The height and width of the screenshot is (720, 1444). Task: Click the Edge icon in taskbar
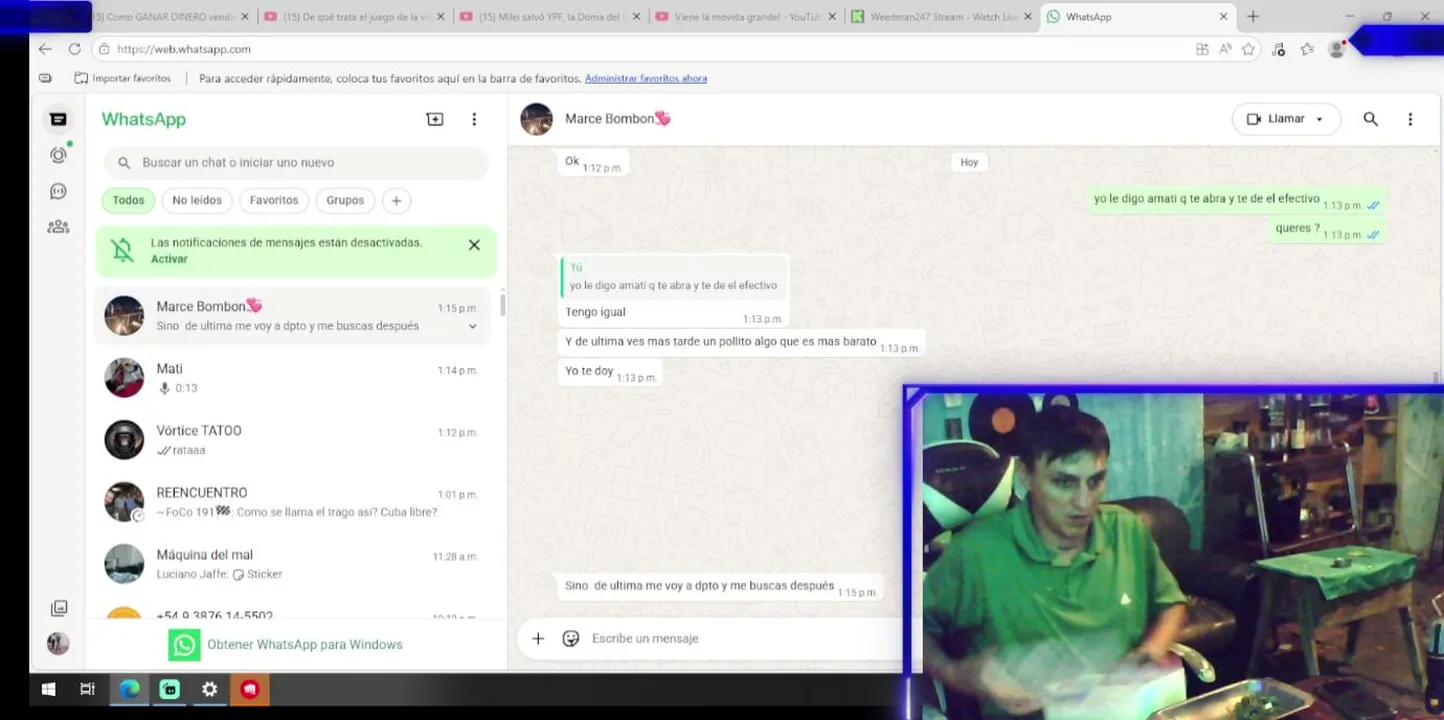(x=129, y=689)
